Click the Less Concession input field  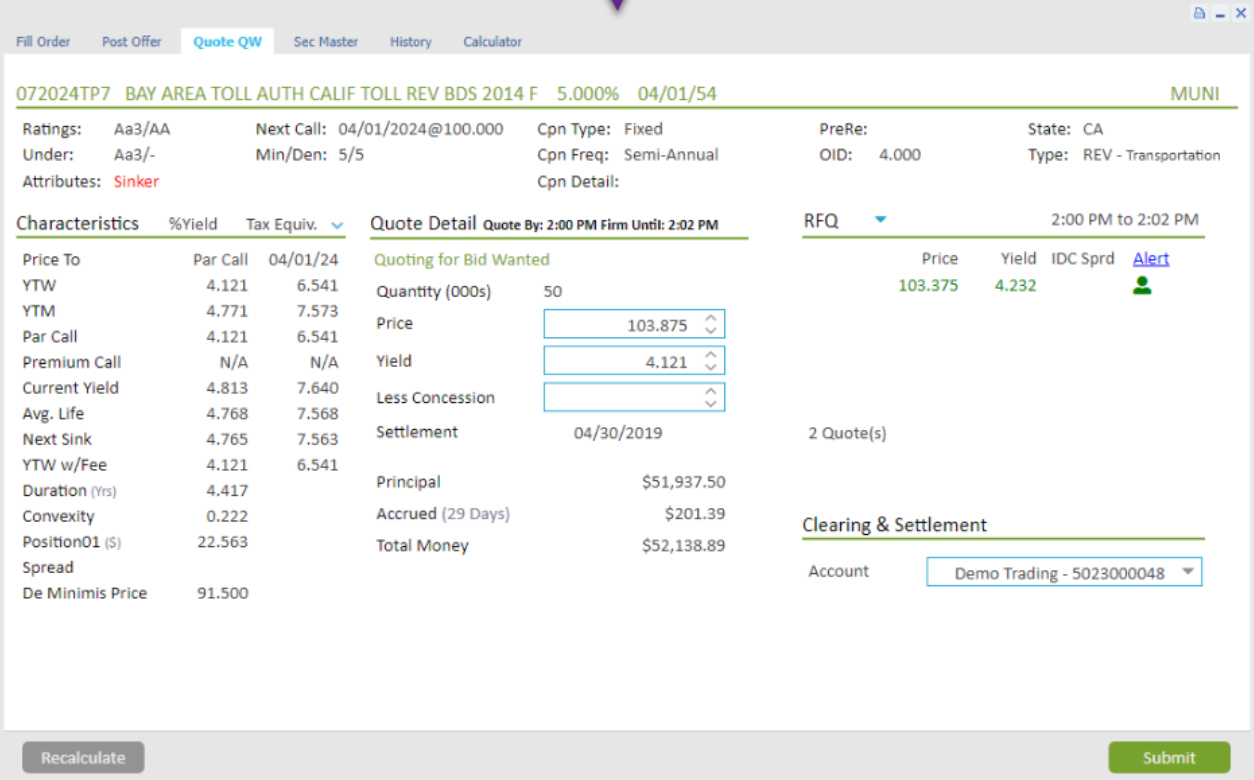tap(634, 397)
